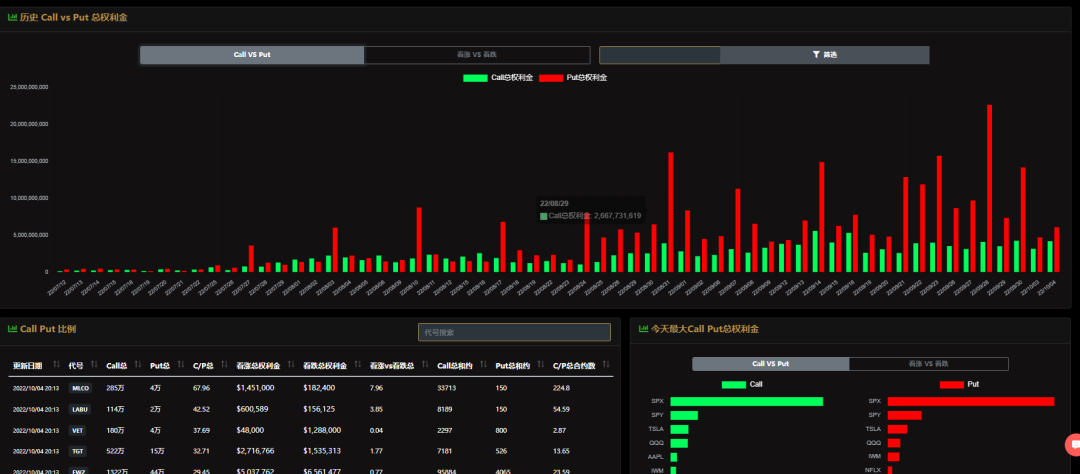Viewport: 1080px width, 474px height.
Task: Sort by Call总和约 column arrows
Action: click(484, 364)
